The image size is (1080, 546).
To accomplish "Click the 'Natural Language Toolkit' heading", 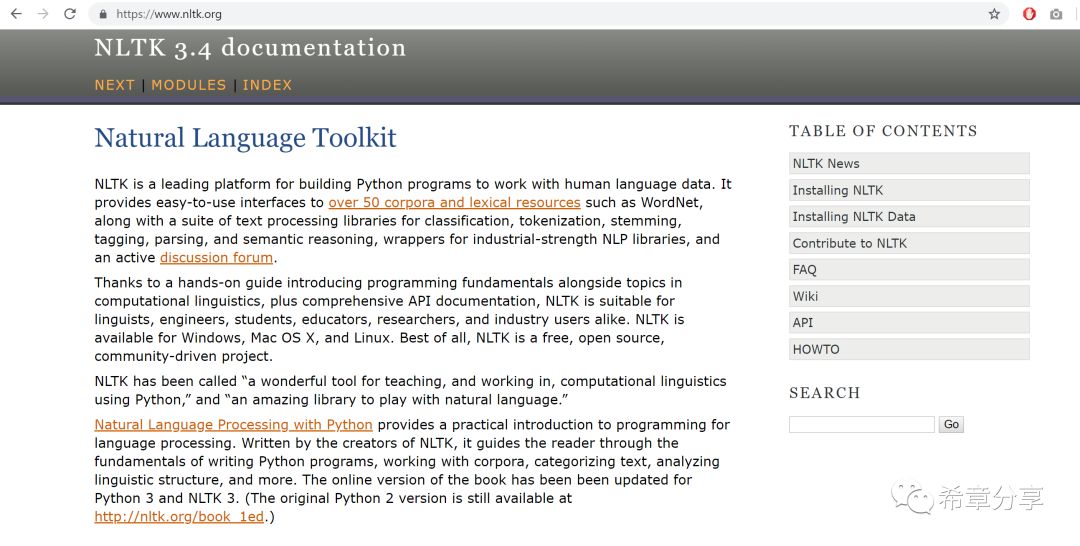I will [x=245, y=138].
